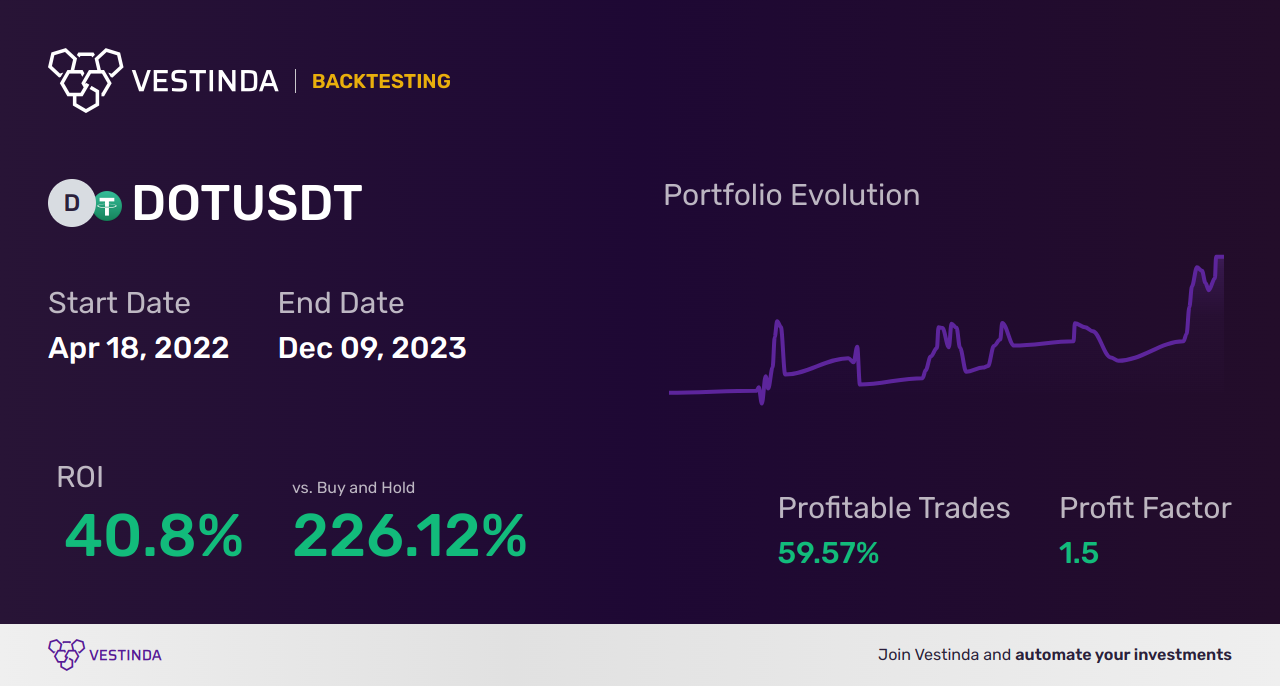Click the small purple Vestinda footer logo
1280x686 pixels.
pyautogui.click(x=66, y=654)
